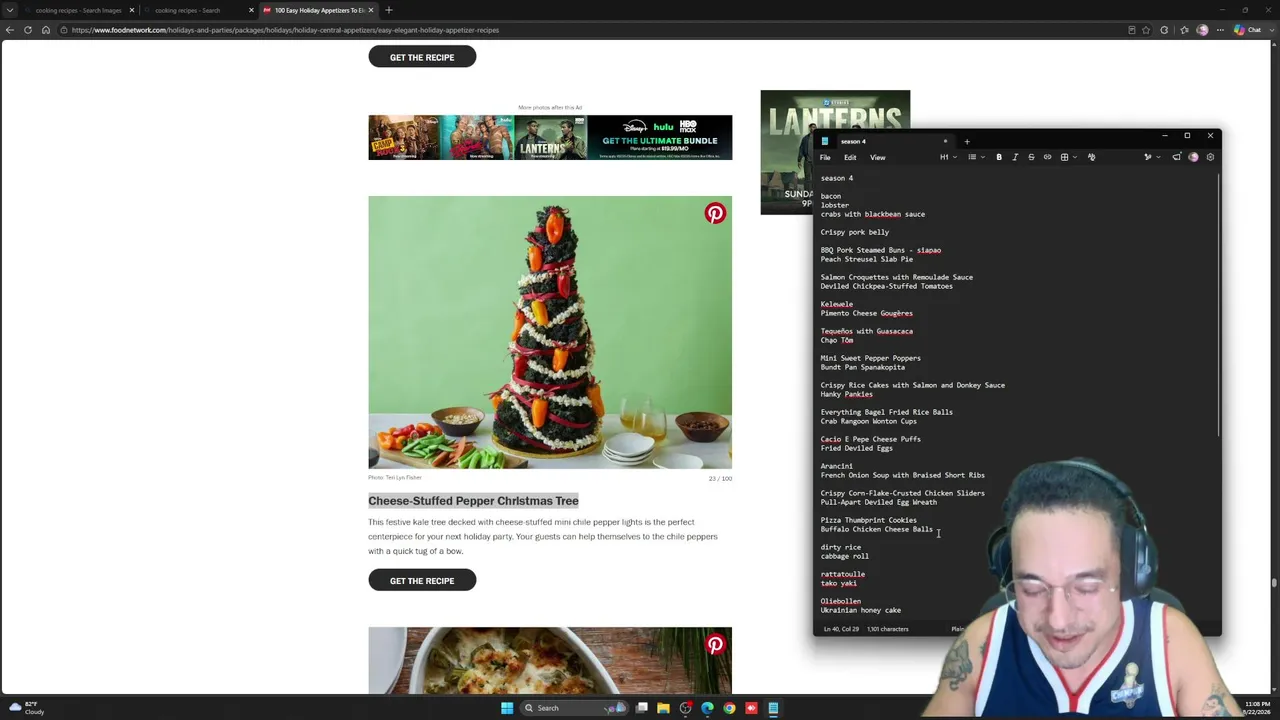Open the Notepad account avatar
Image resolution: width=1280 pixels, height=720 pixels.
point(1193,157)
